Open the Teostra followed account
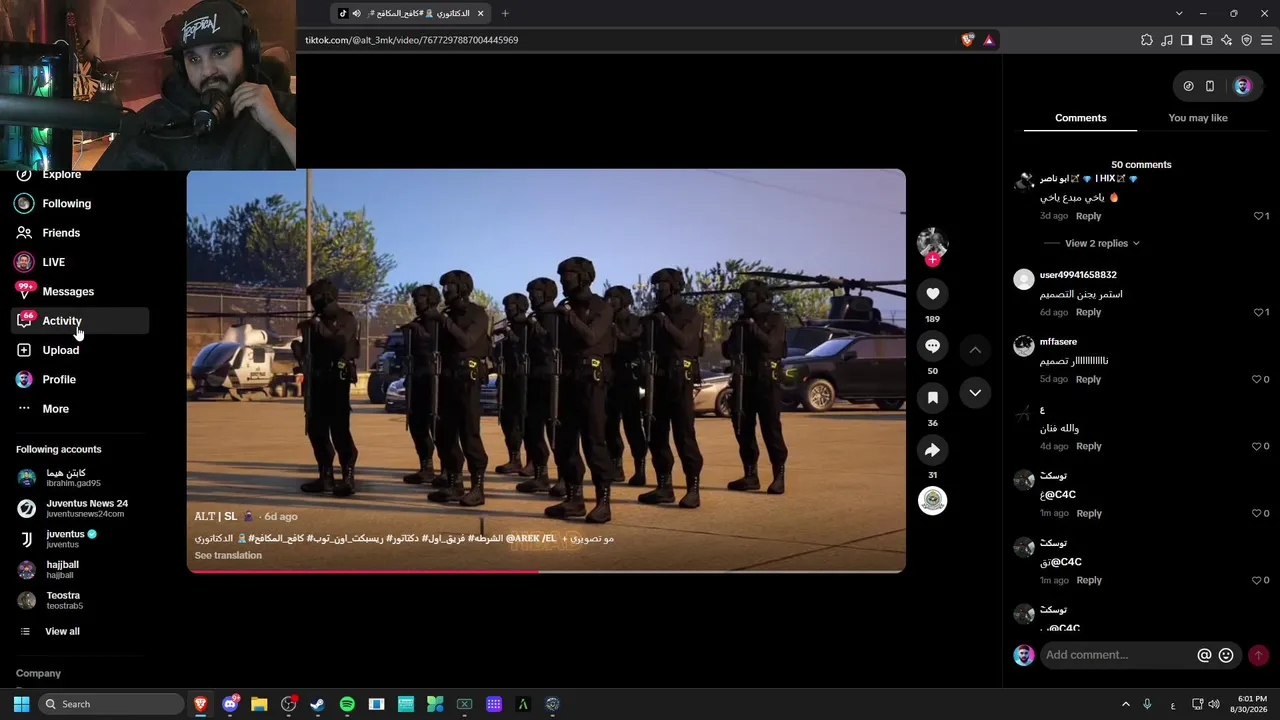This screenshot has height=720, width=1280. click(50, 600)
